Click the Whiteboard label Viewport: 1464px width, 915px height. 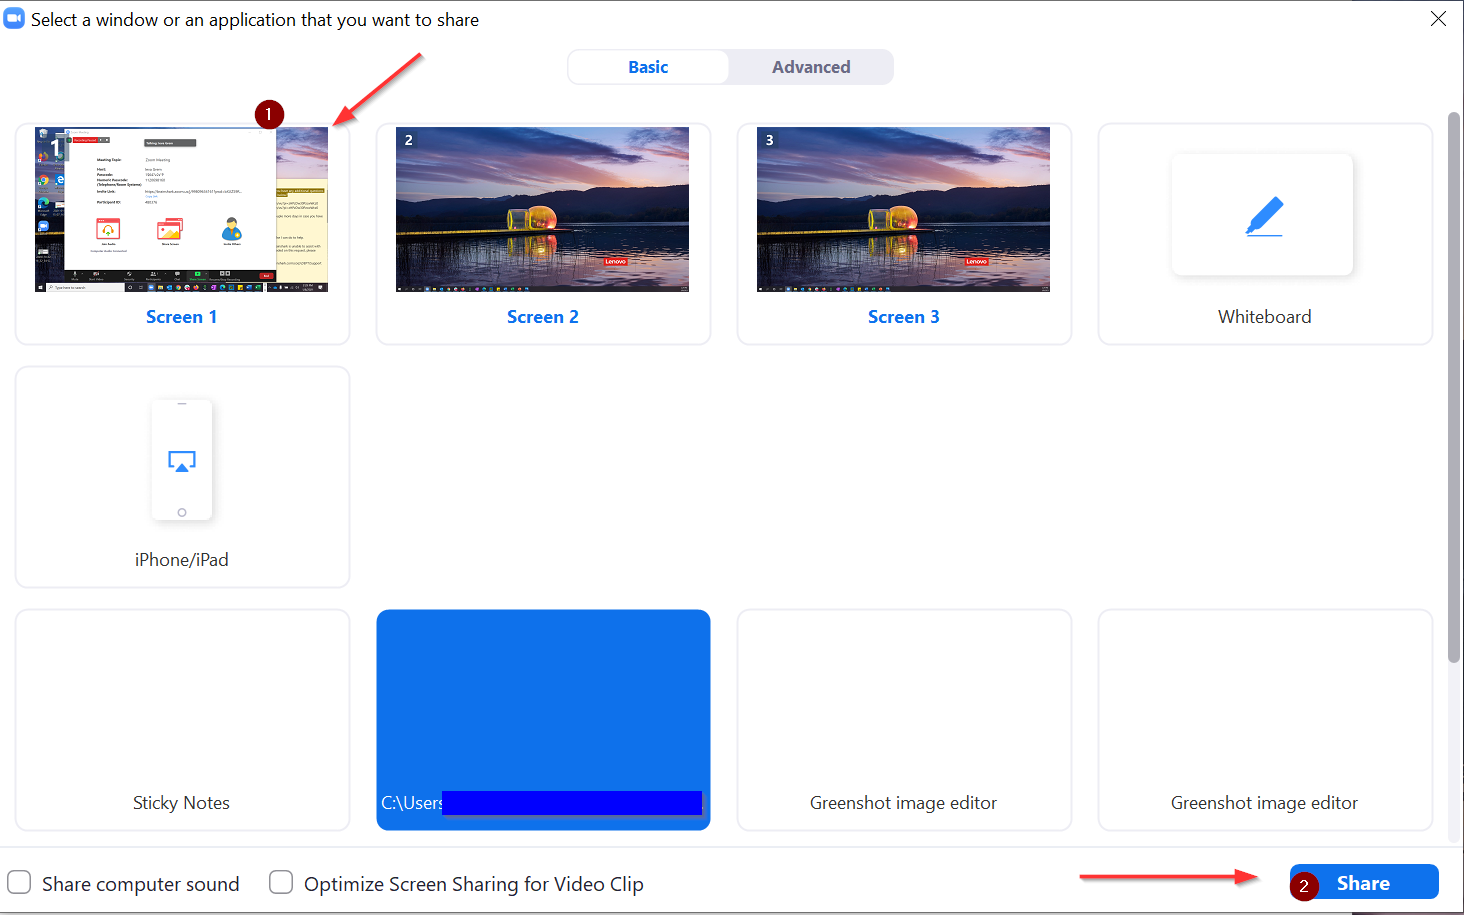click(1264, 317)
